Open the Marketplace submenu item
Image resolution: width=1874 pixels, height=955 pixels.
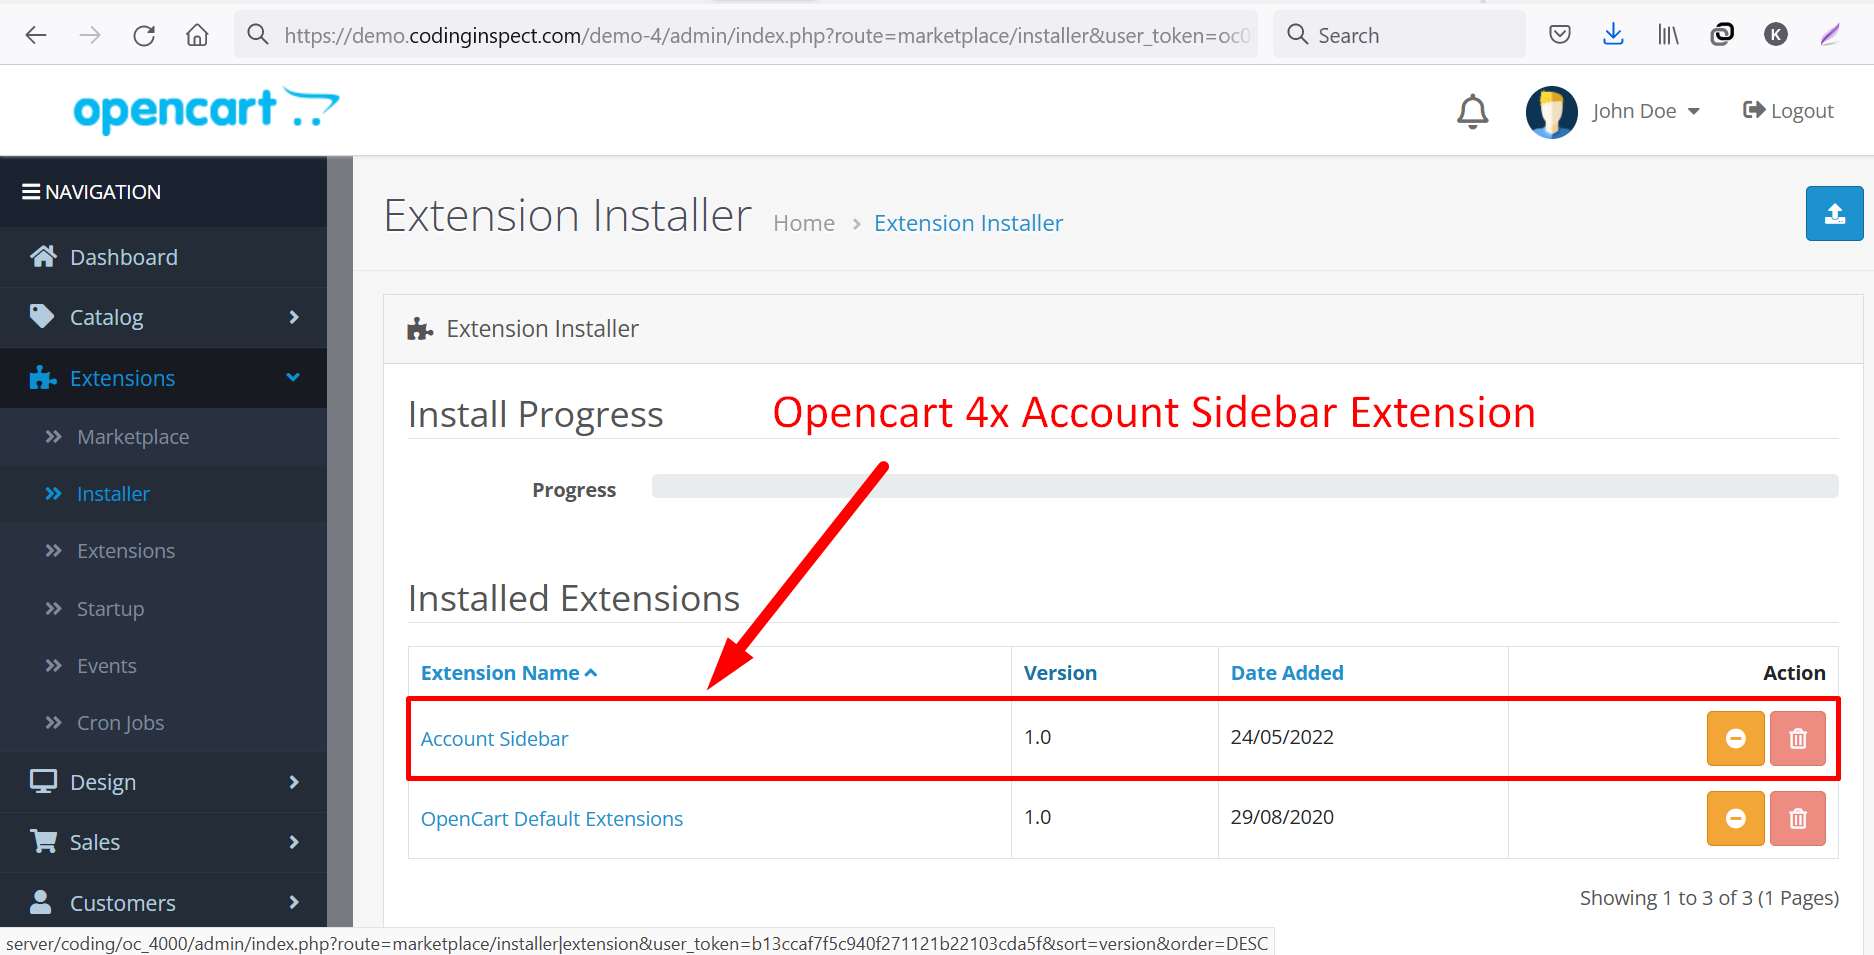click(133, 437)
